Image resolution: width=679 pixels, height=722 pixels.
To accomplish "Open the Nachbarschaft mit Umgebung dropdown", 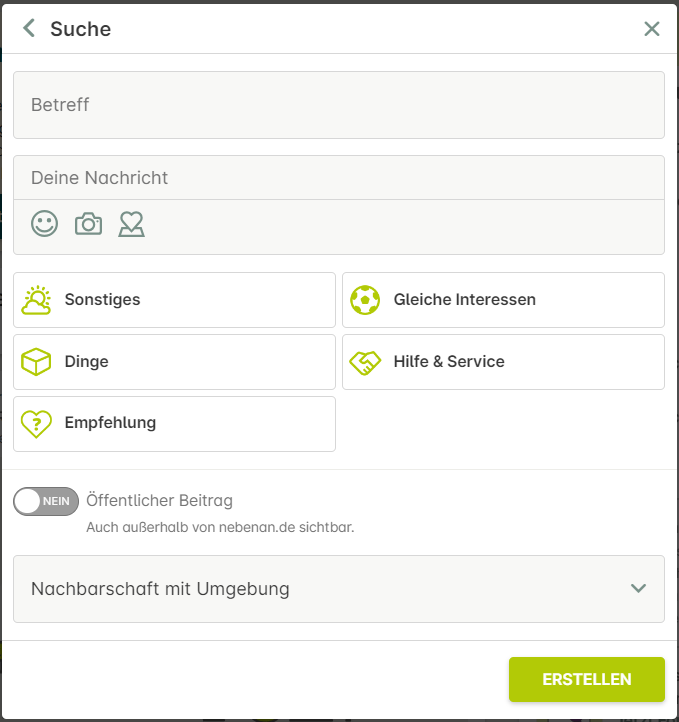I will point(339,589).
